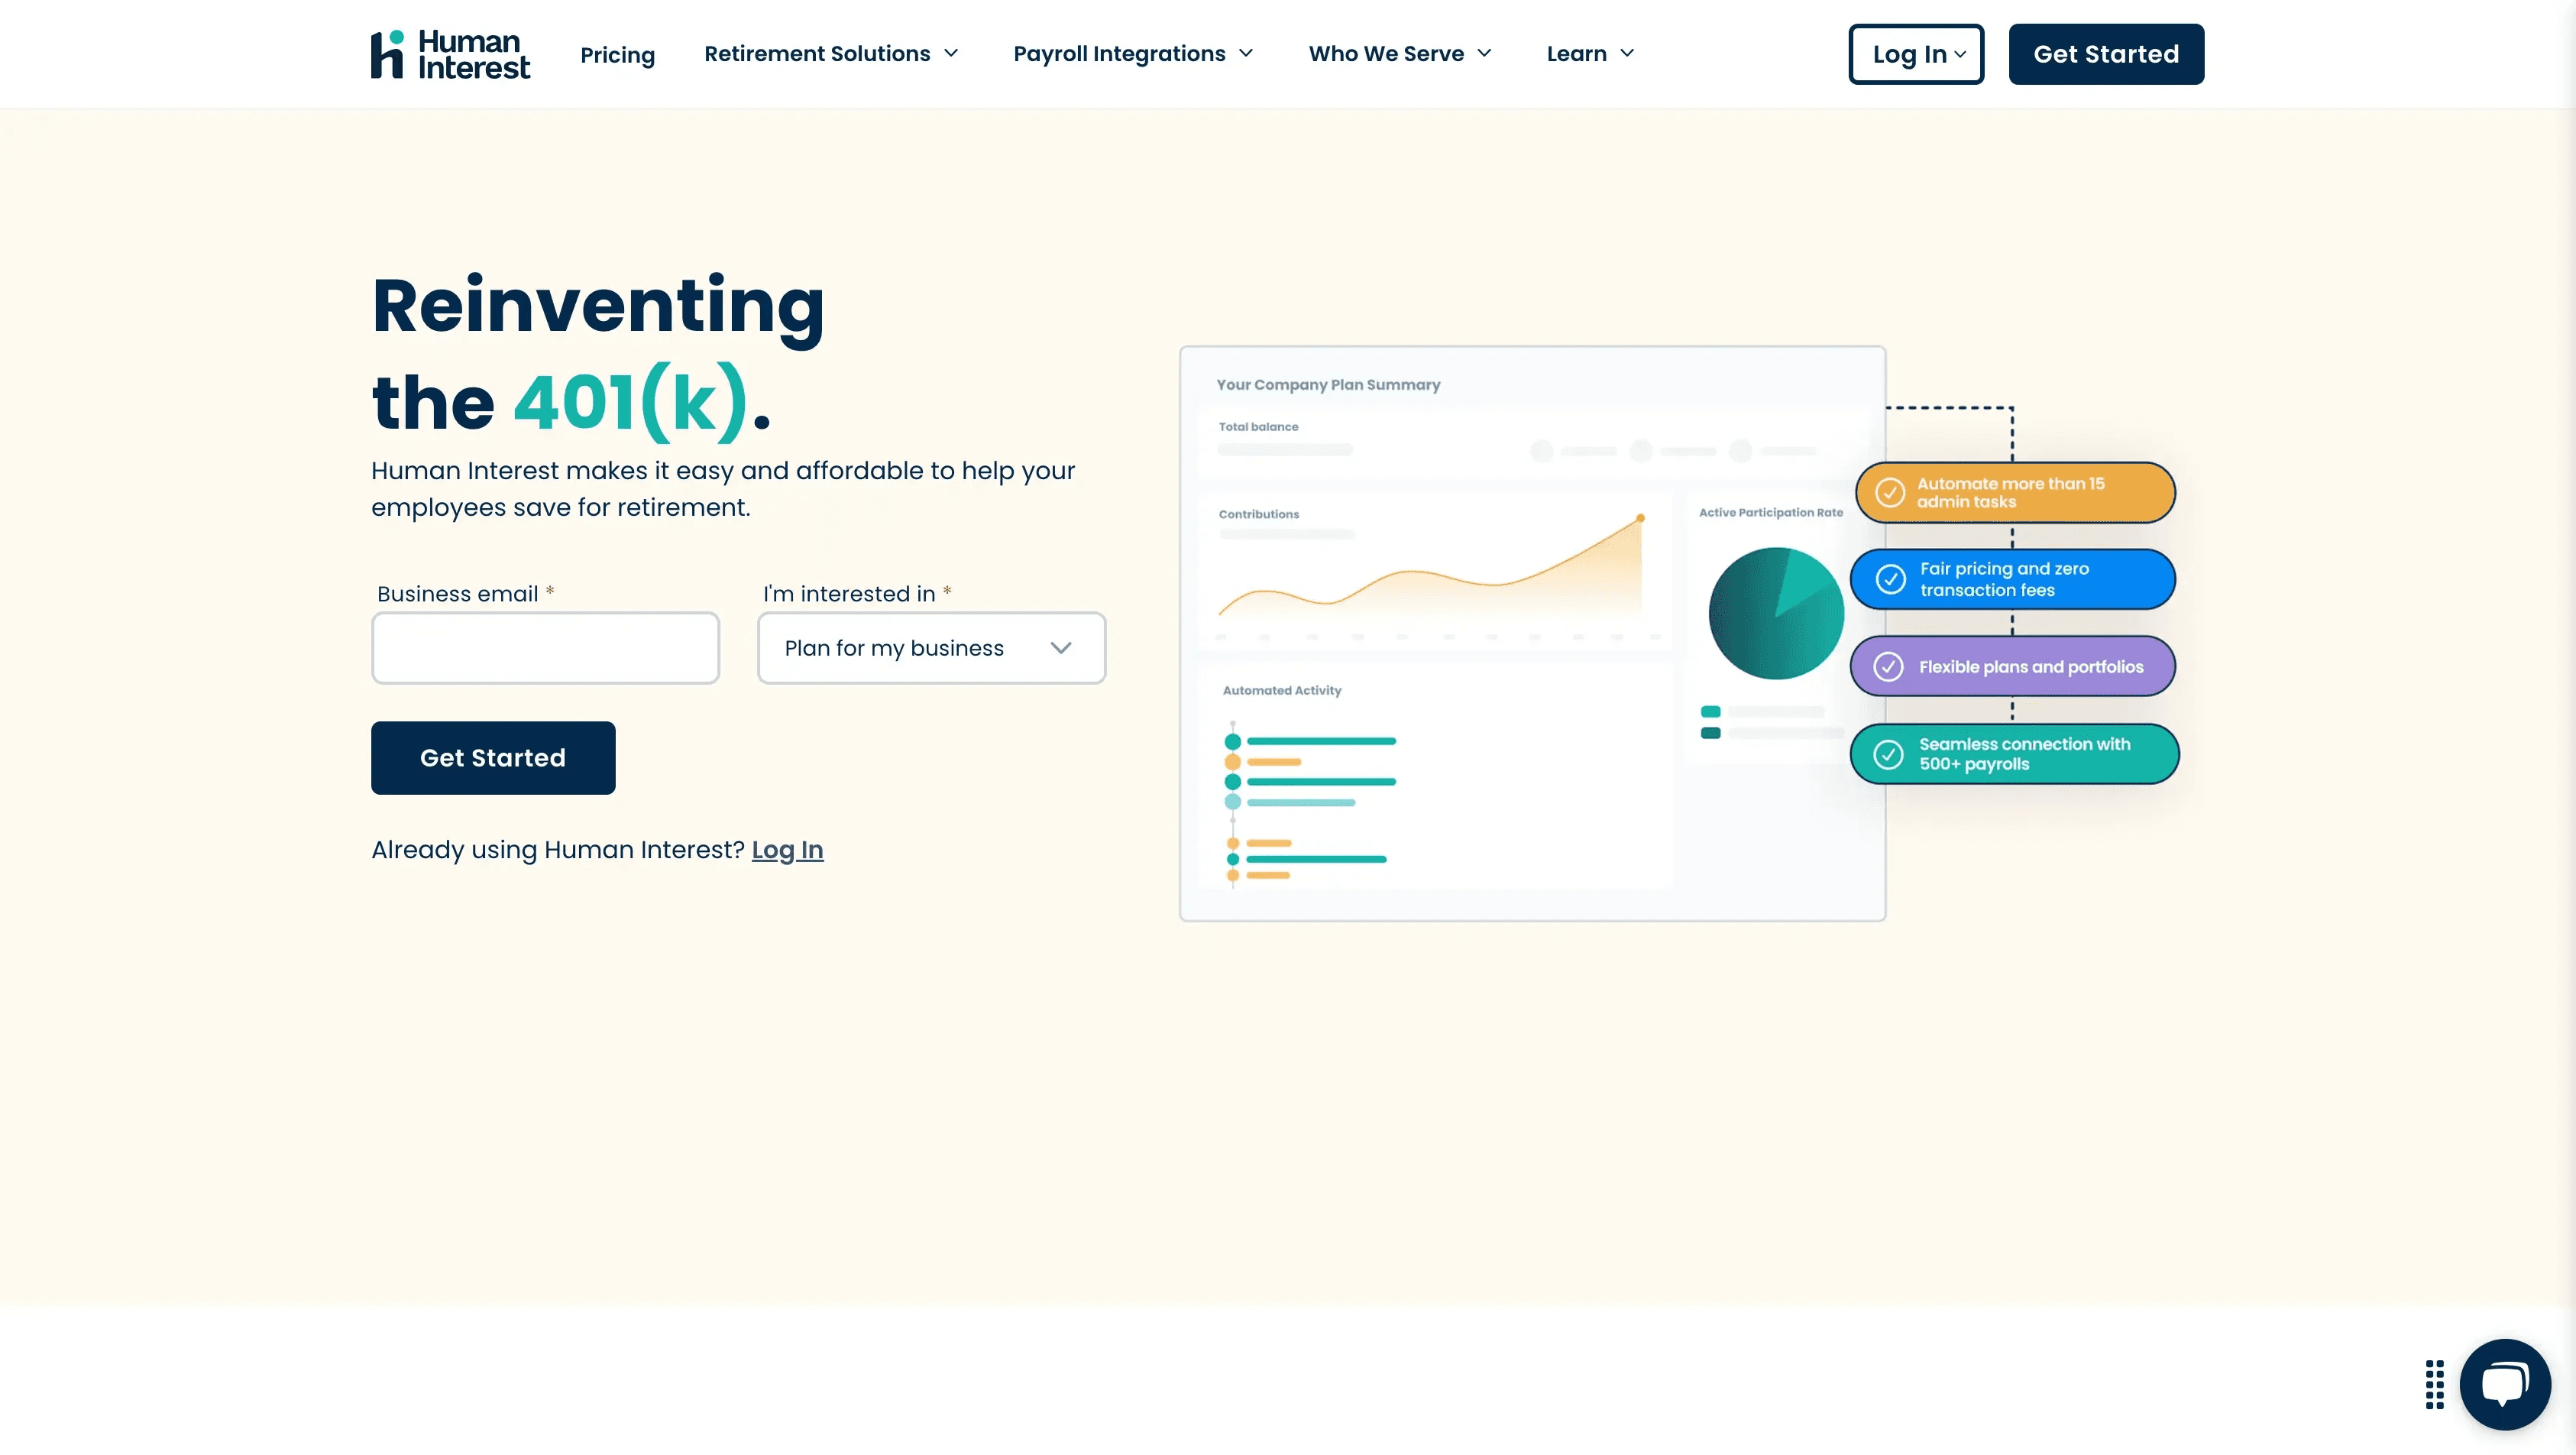Open the "I'm interested in" dropdown
The width and height of the screenshot is (2576, 1455).
tap(931, 648)
